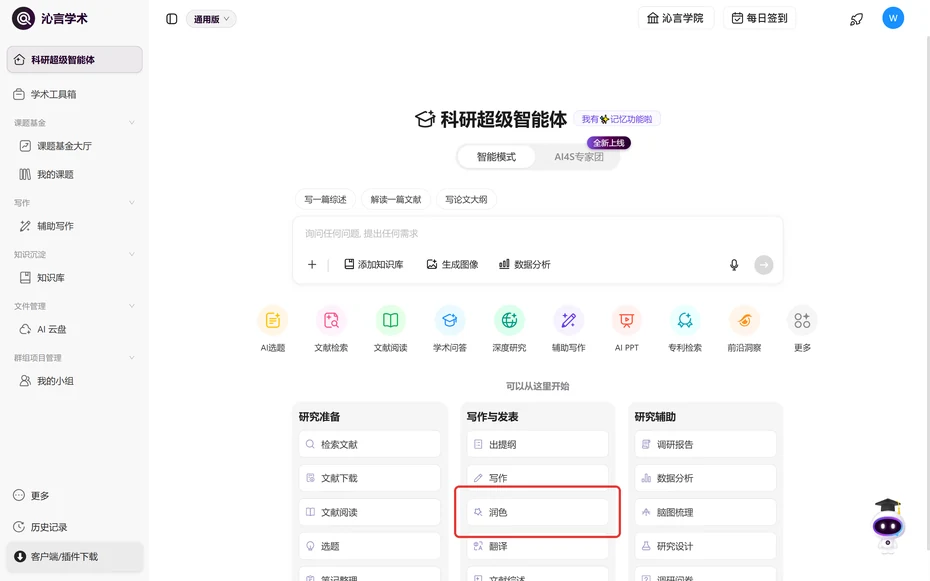This screenshot has width=930, height=581.
Task: Click 写一篇综述 suggestion chip
Action: point(325,199)
